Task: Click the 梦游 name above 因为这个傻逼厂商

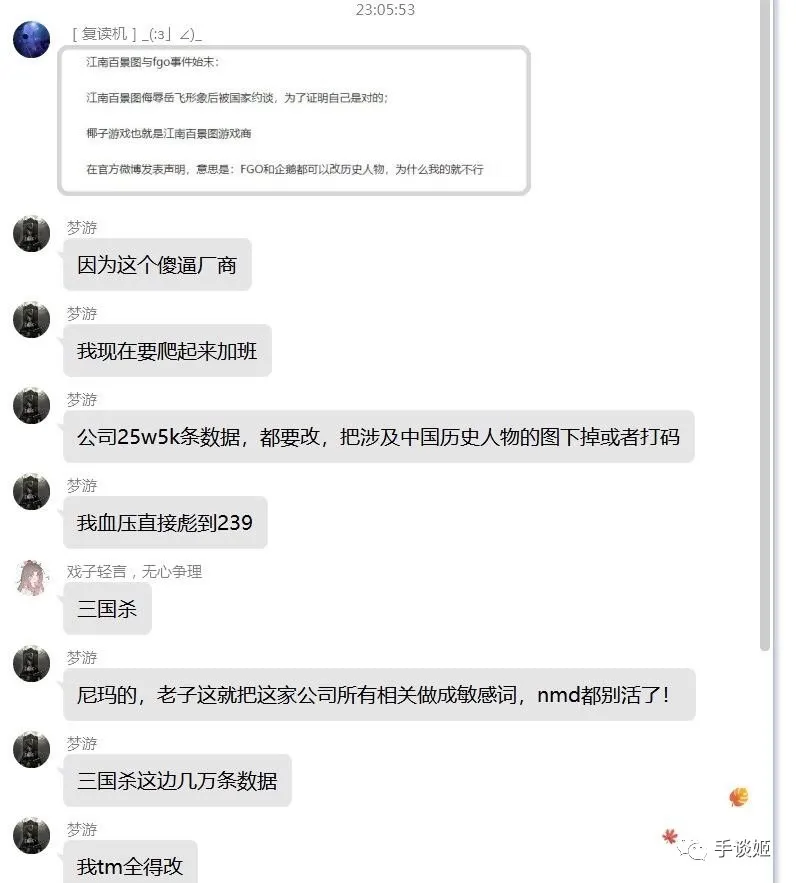Action: 82,228
